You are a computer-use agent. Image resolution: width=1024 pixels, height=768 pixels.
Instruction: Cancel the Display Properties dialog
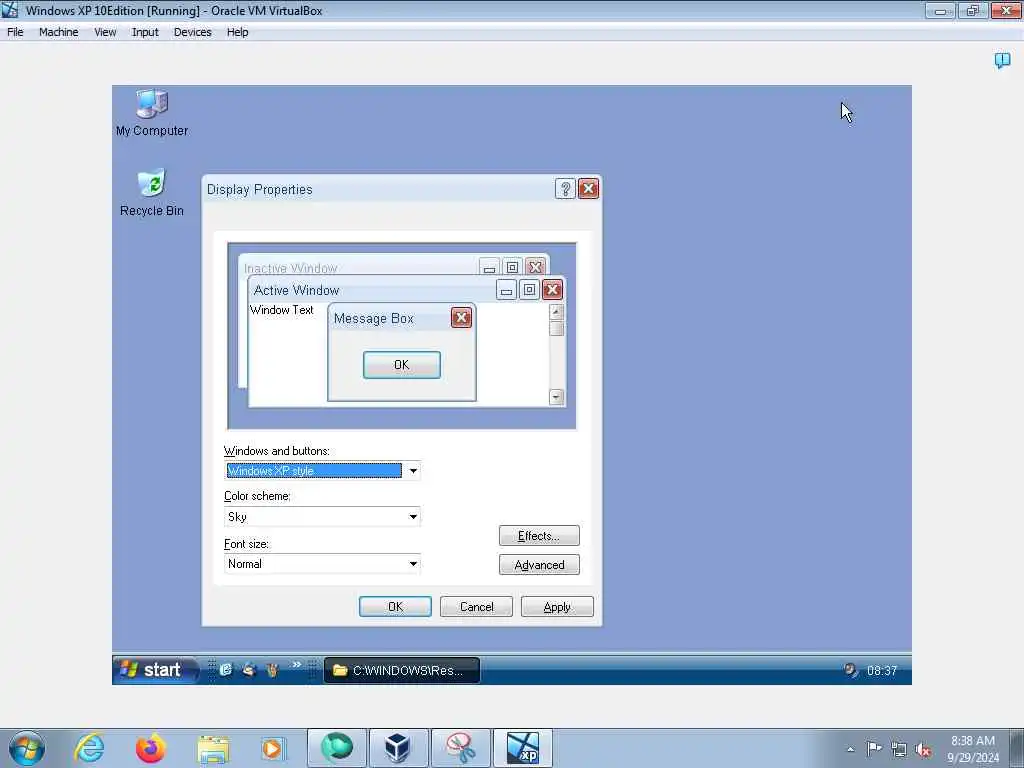(x=476, y=607)
